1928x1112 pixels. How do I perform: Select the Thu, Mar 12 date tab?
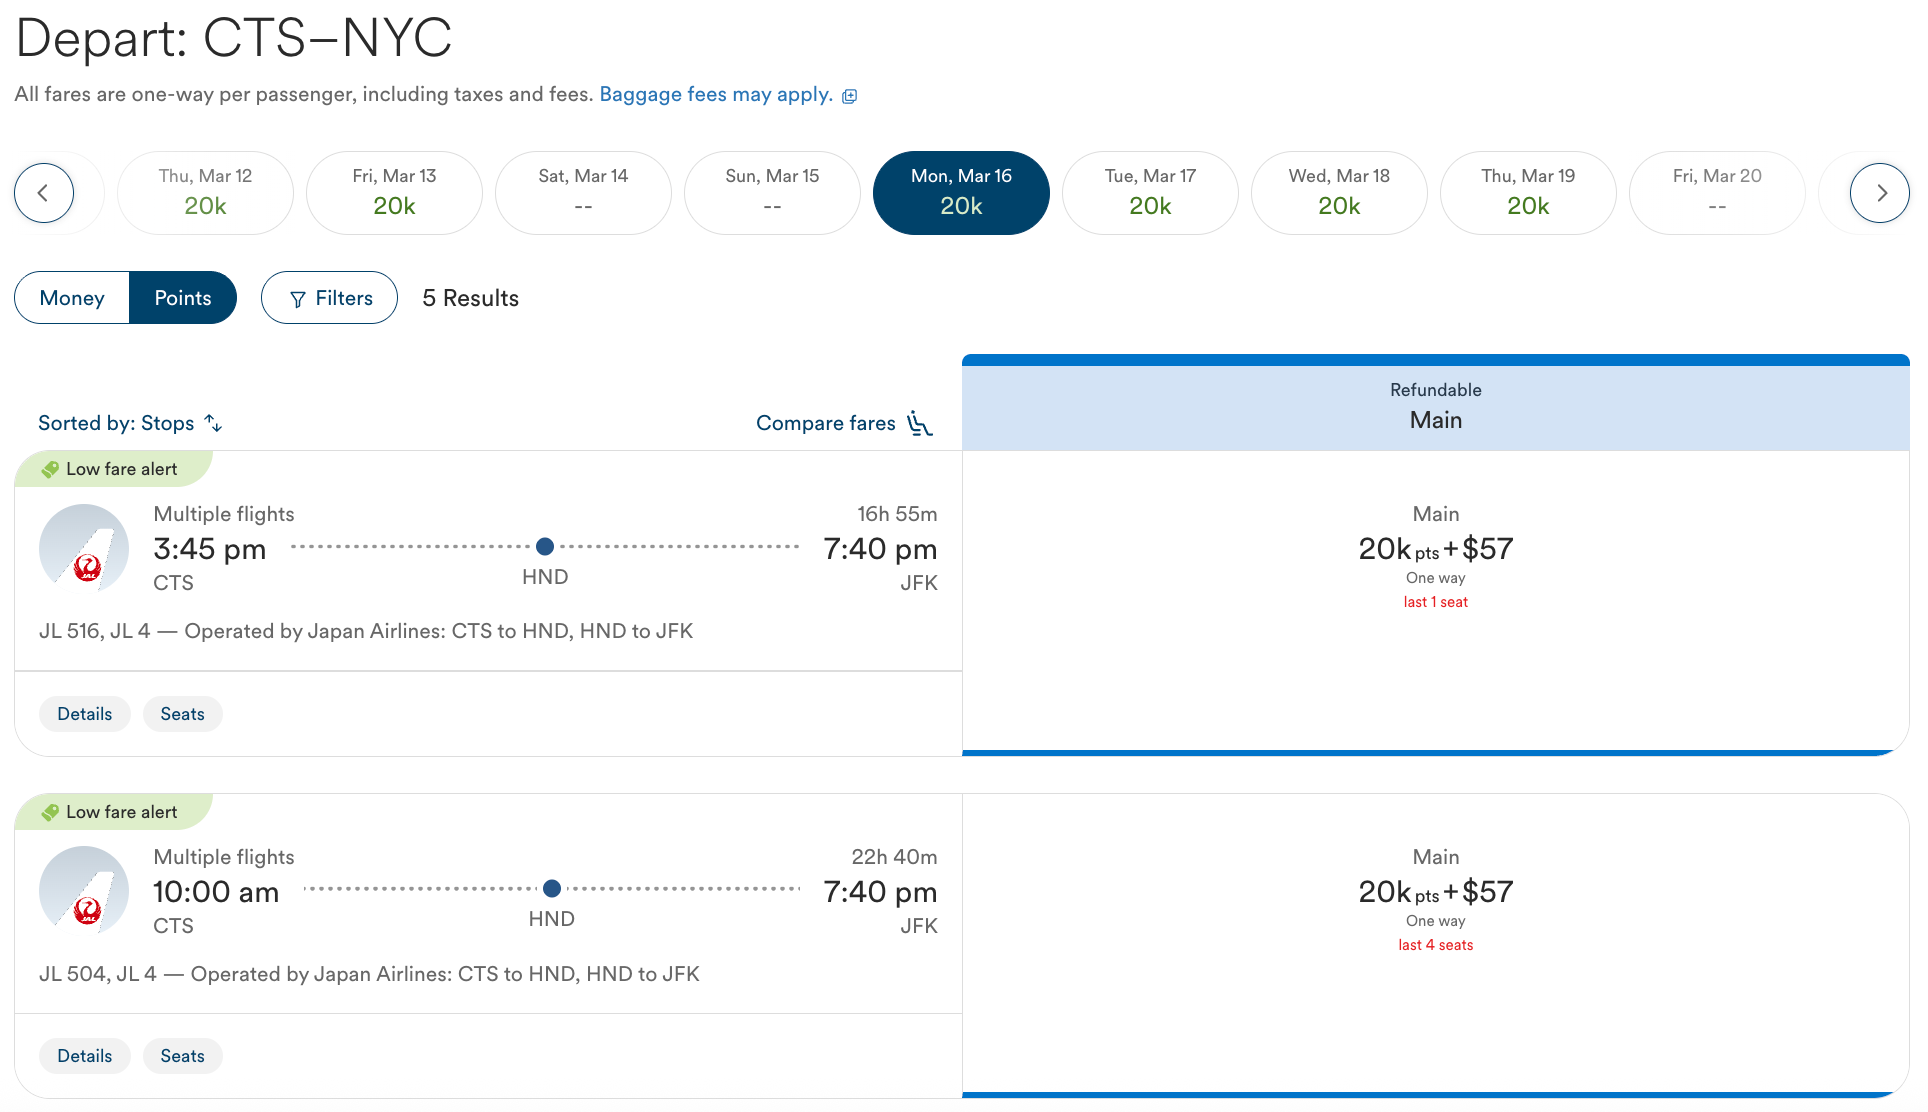[205, 193]
